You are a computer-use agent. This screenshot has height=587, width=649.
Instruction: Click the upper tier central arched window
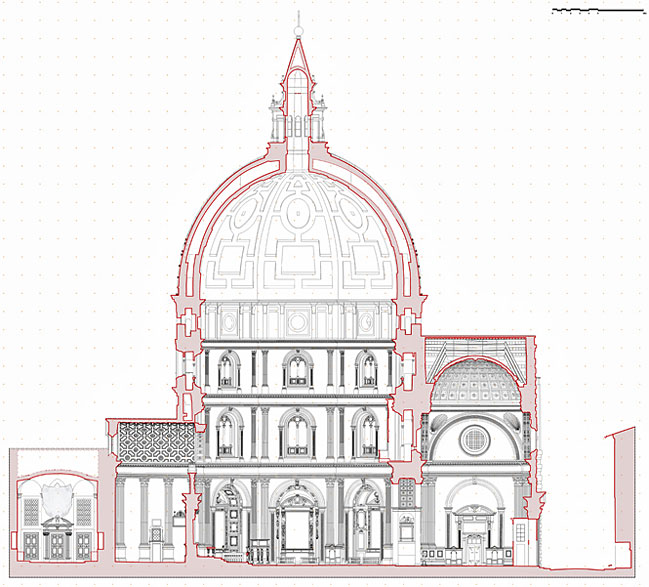coord(298,371)
